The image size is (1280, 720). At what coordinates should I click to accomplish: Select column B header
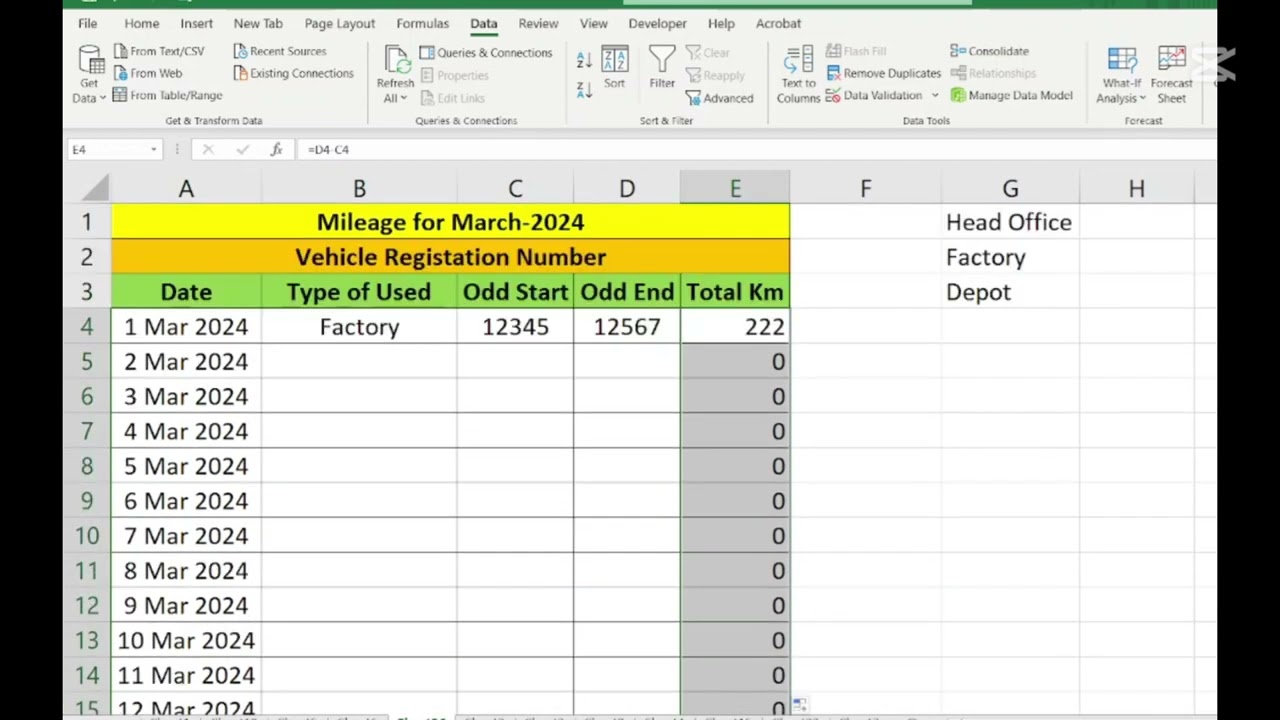[359, 189]
